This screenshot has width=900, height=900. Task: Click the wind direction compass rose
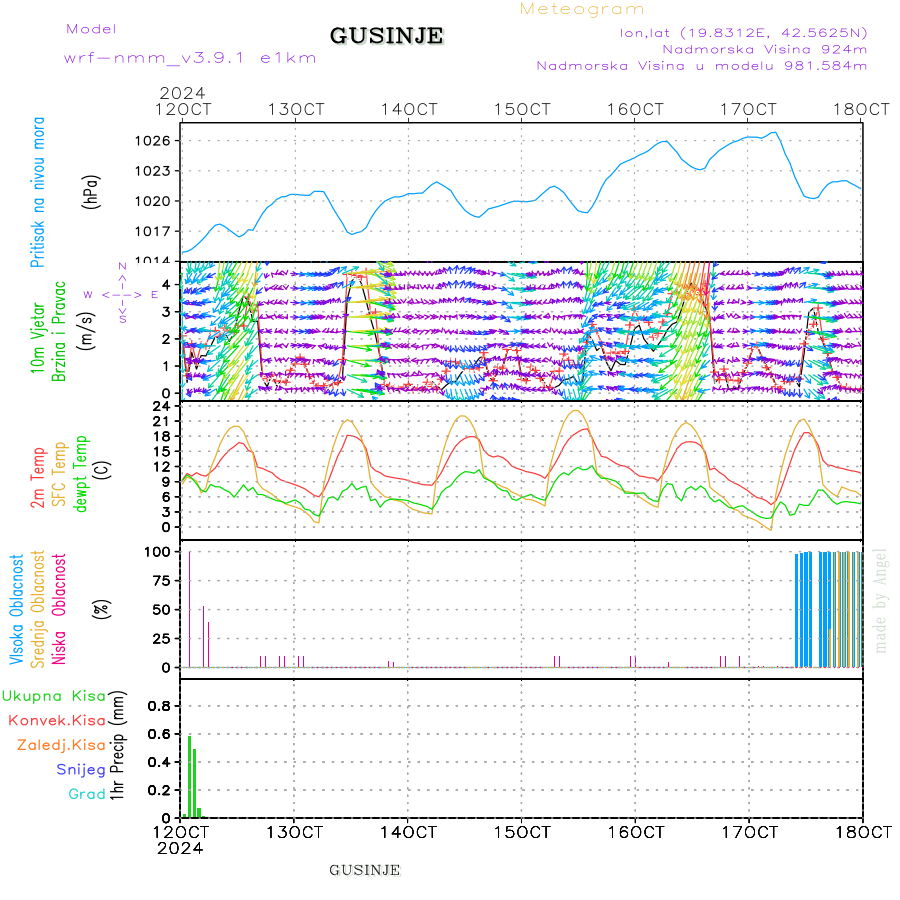click(122, 293)
